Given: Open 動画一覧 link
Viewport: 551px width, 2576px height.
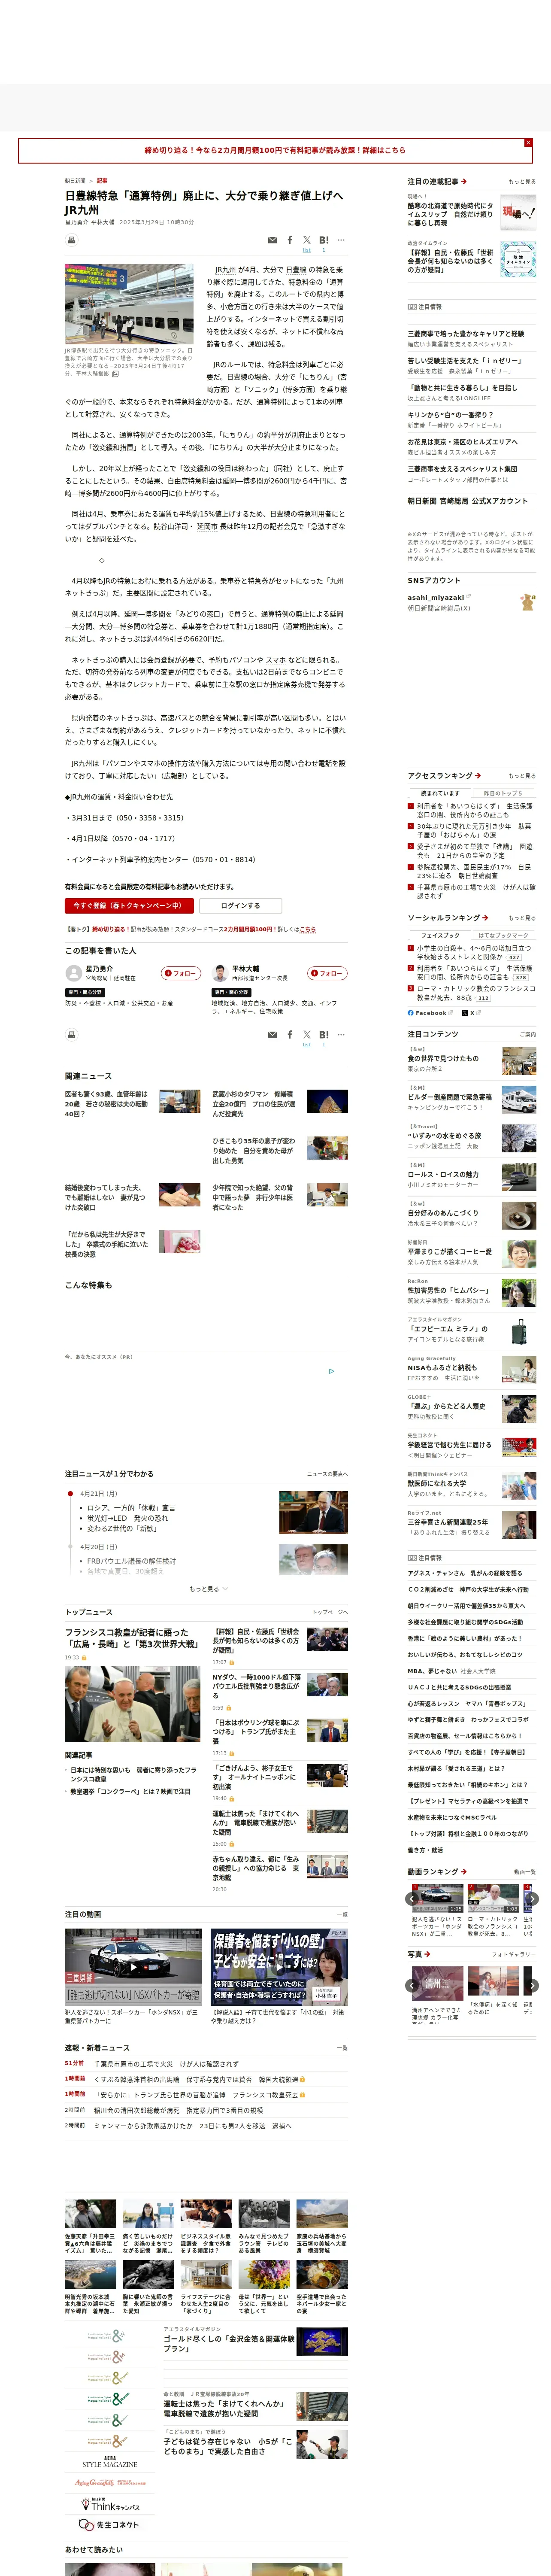Looking at the screenshot, I should [524, 1872].
